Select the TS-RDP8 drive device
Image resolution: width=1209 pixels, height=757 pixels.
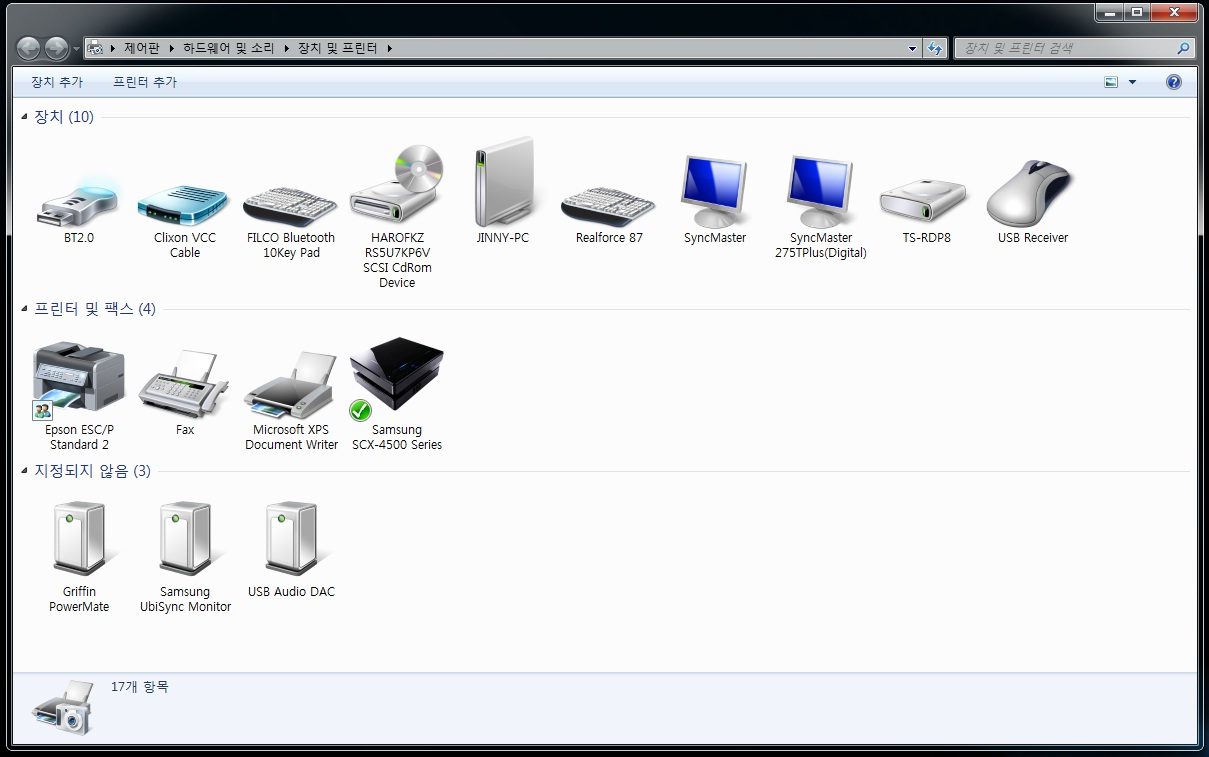click(926, 212)
